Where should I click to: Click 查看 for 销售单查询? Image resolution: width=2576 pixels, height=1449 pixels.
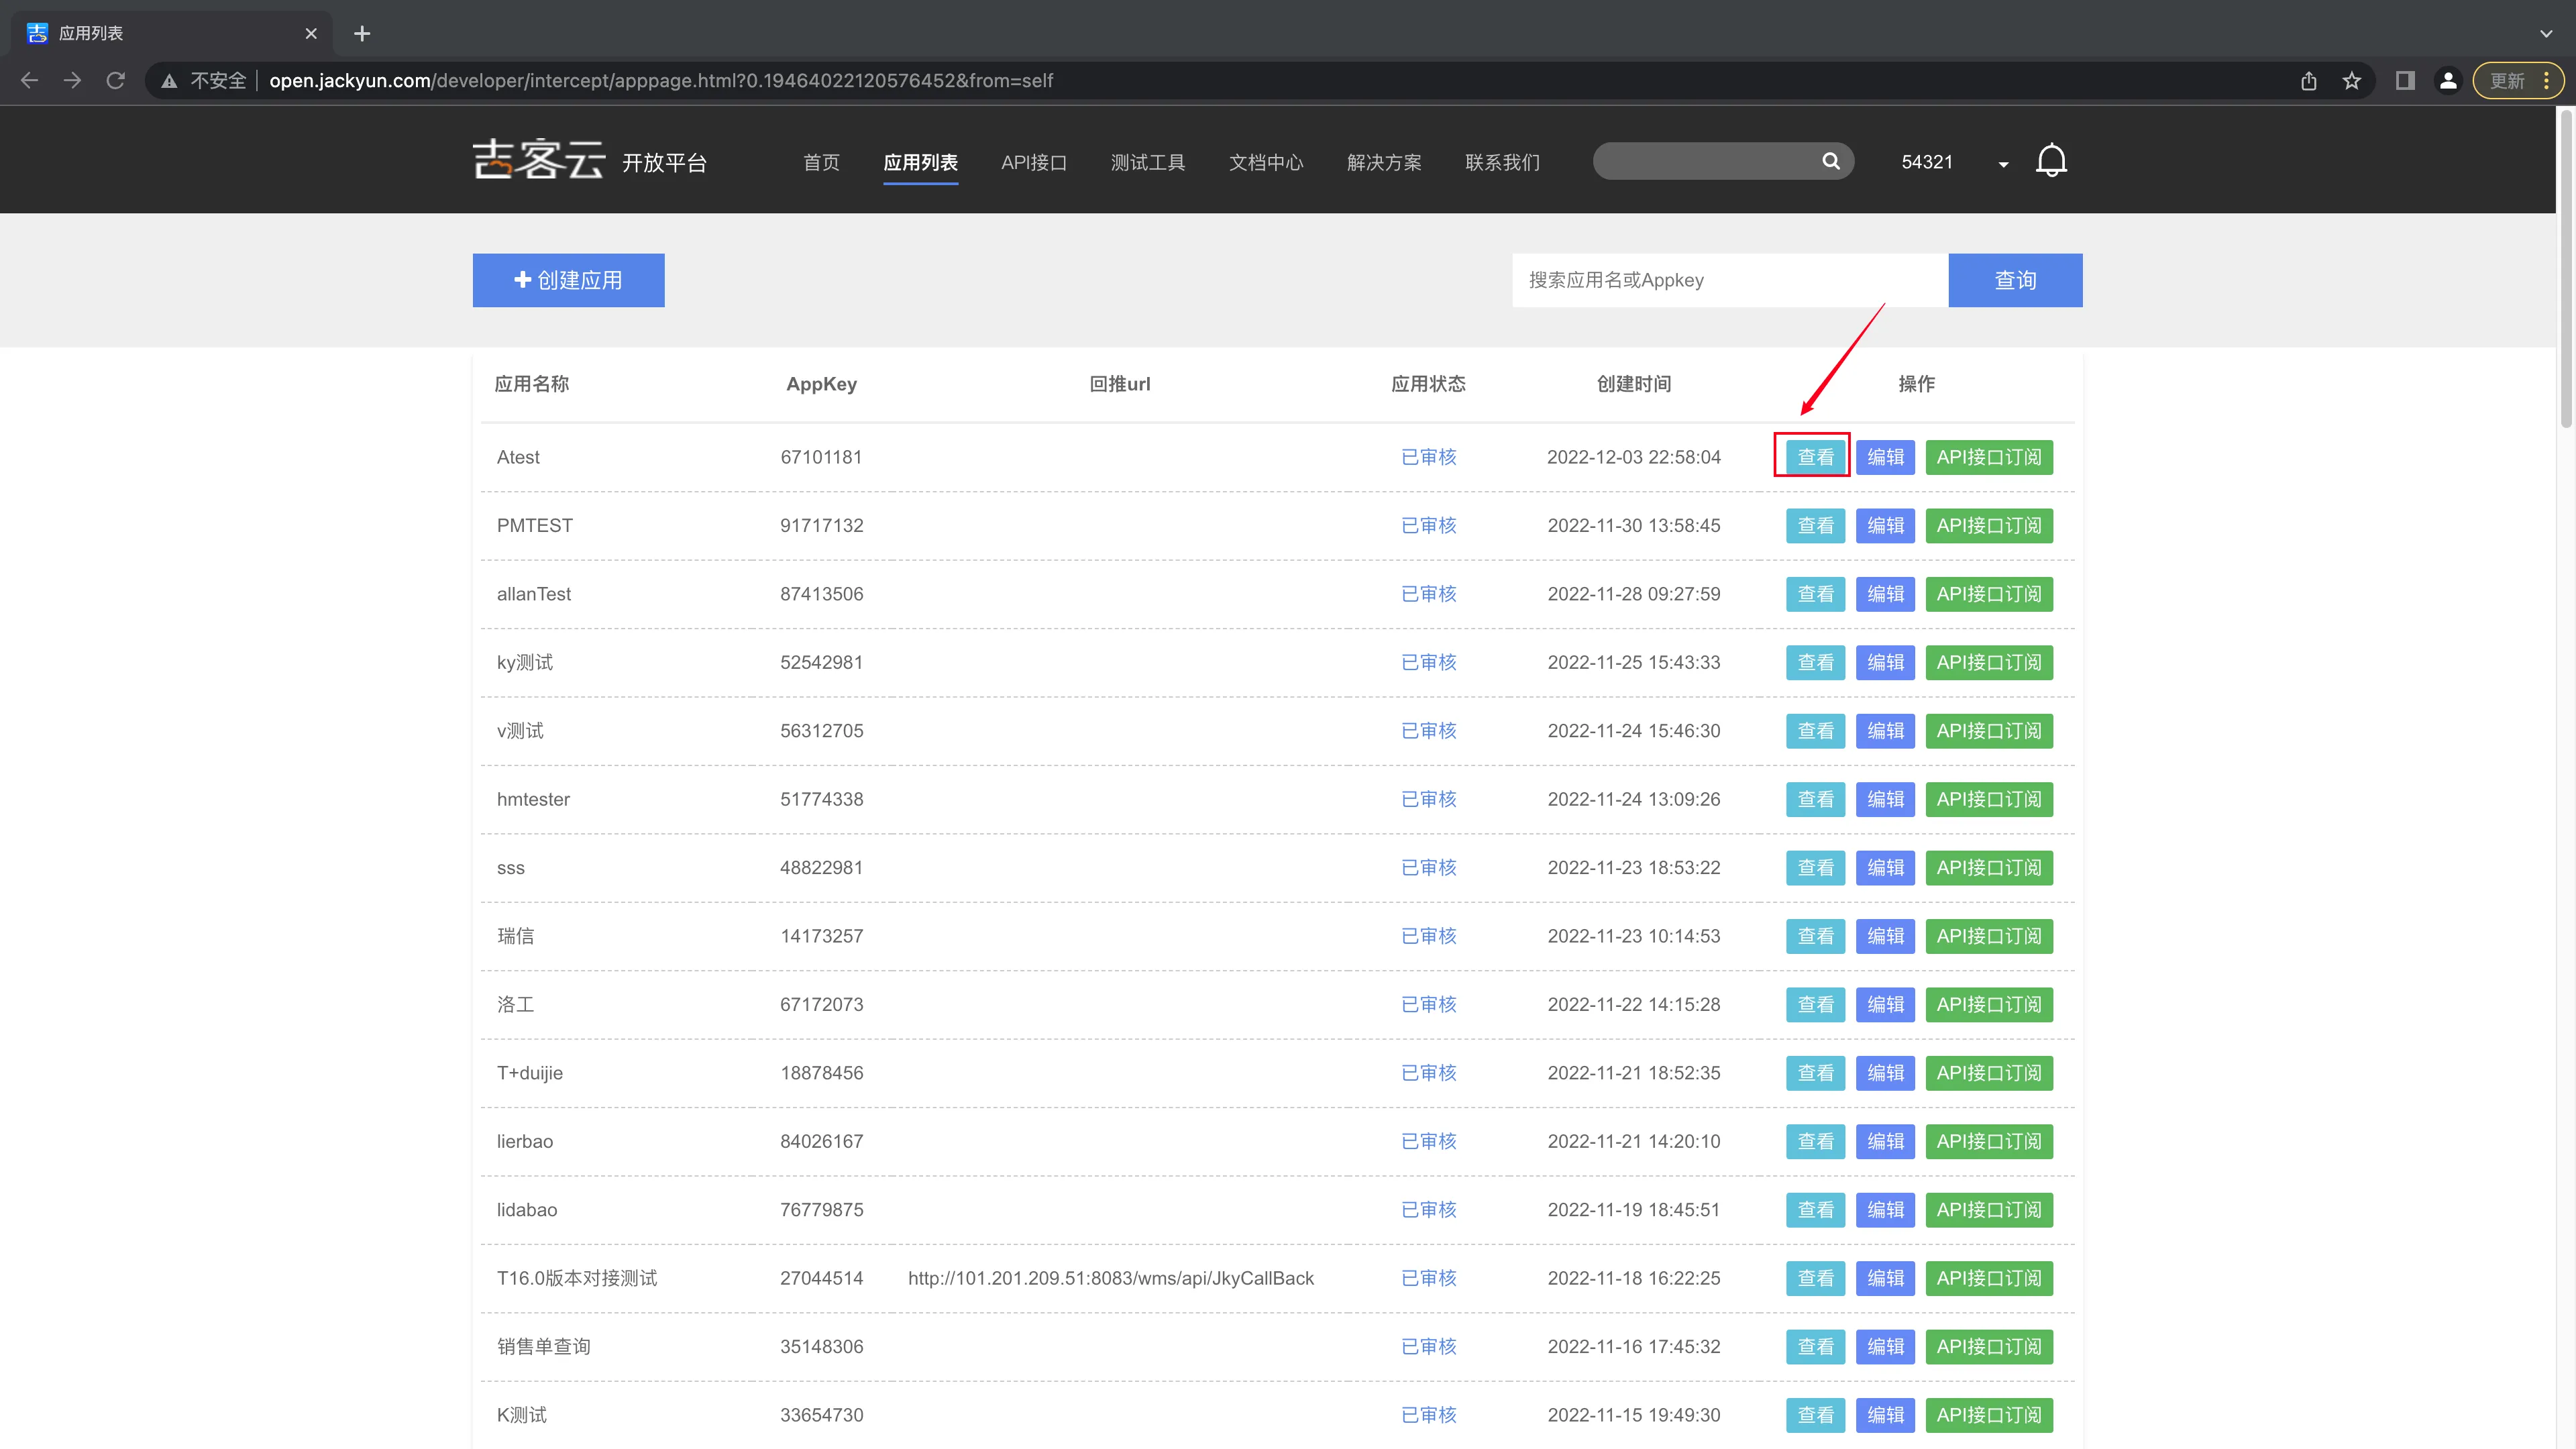(x=1815, y=1347)
